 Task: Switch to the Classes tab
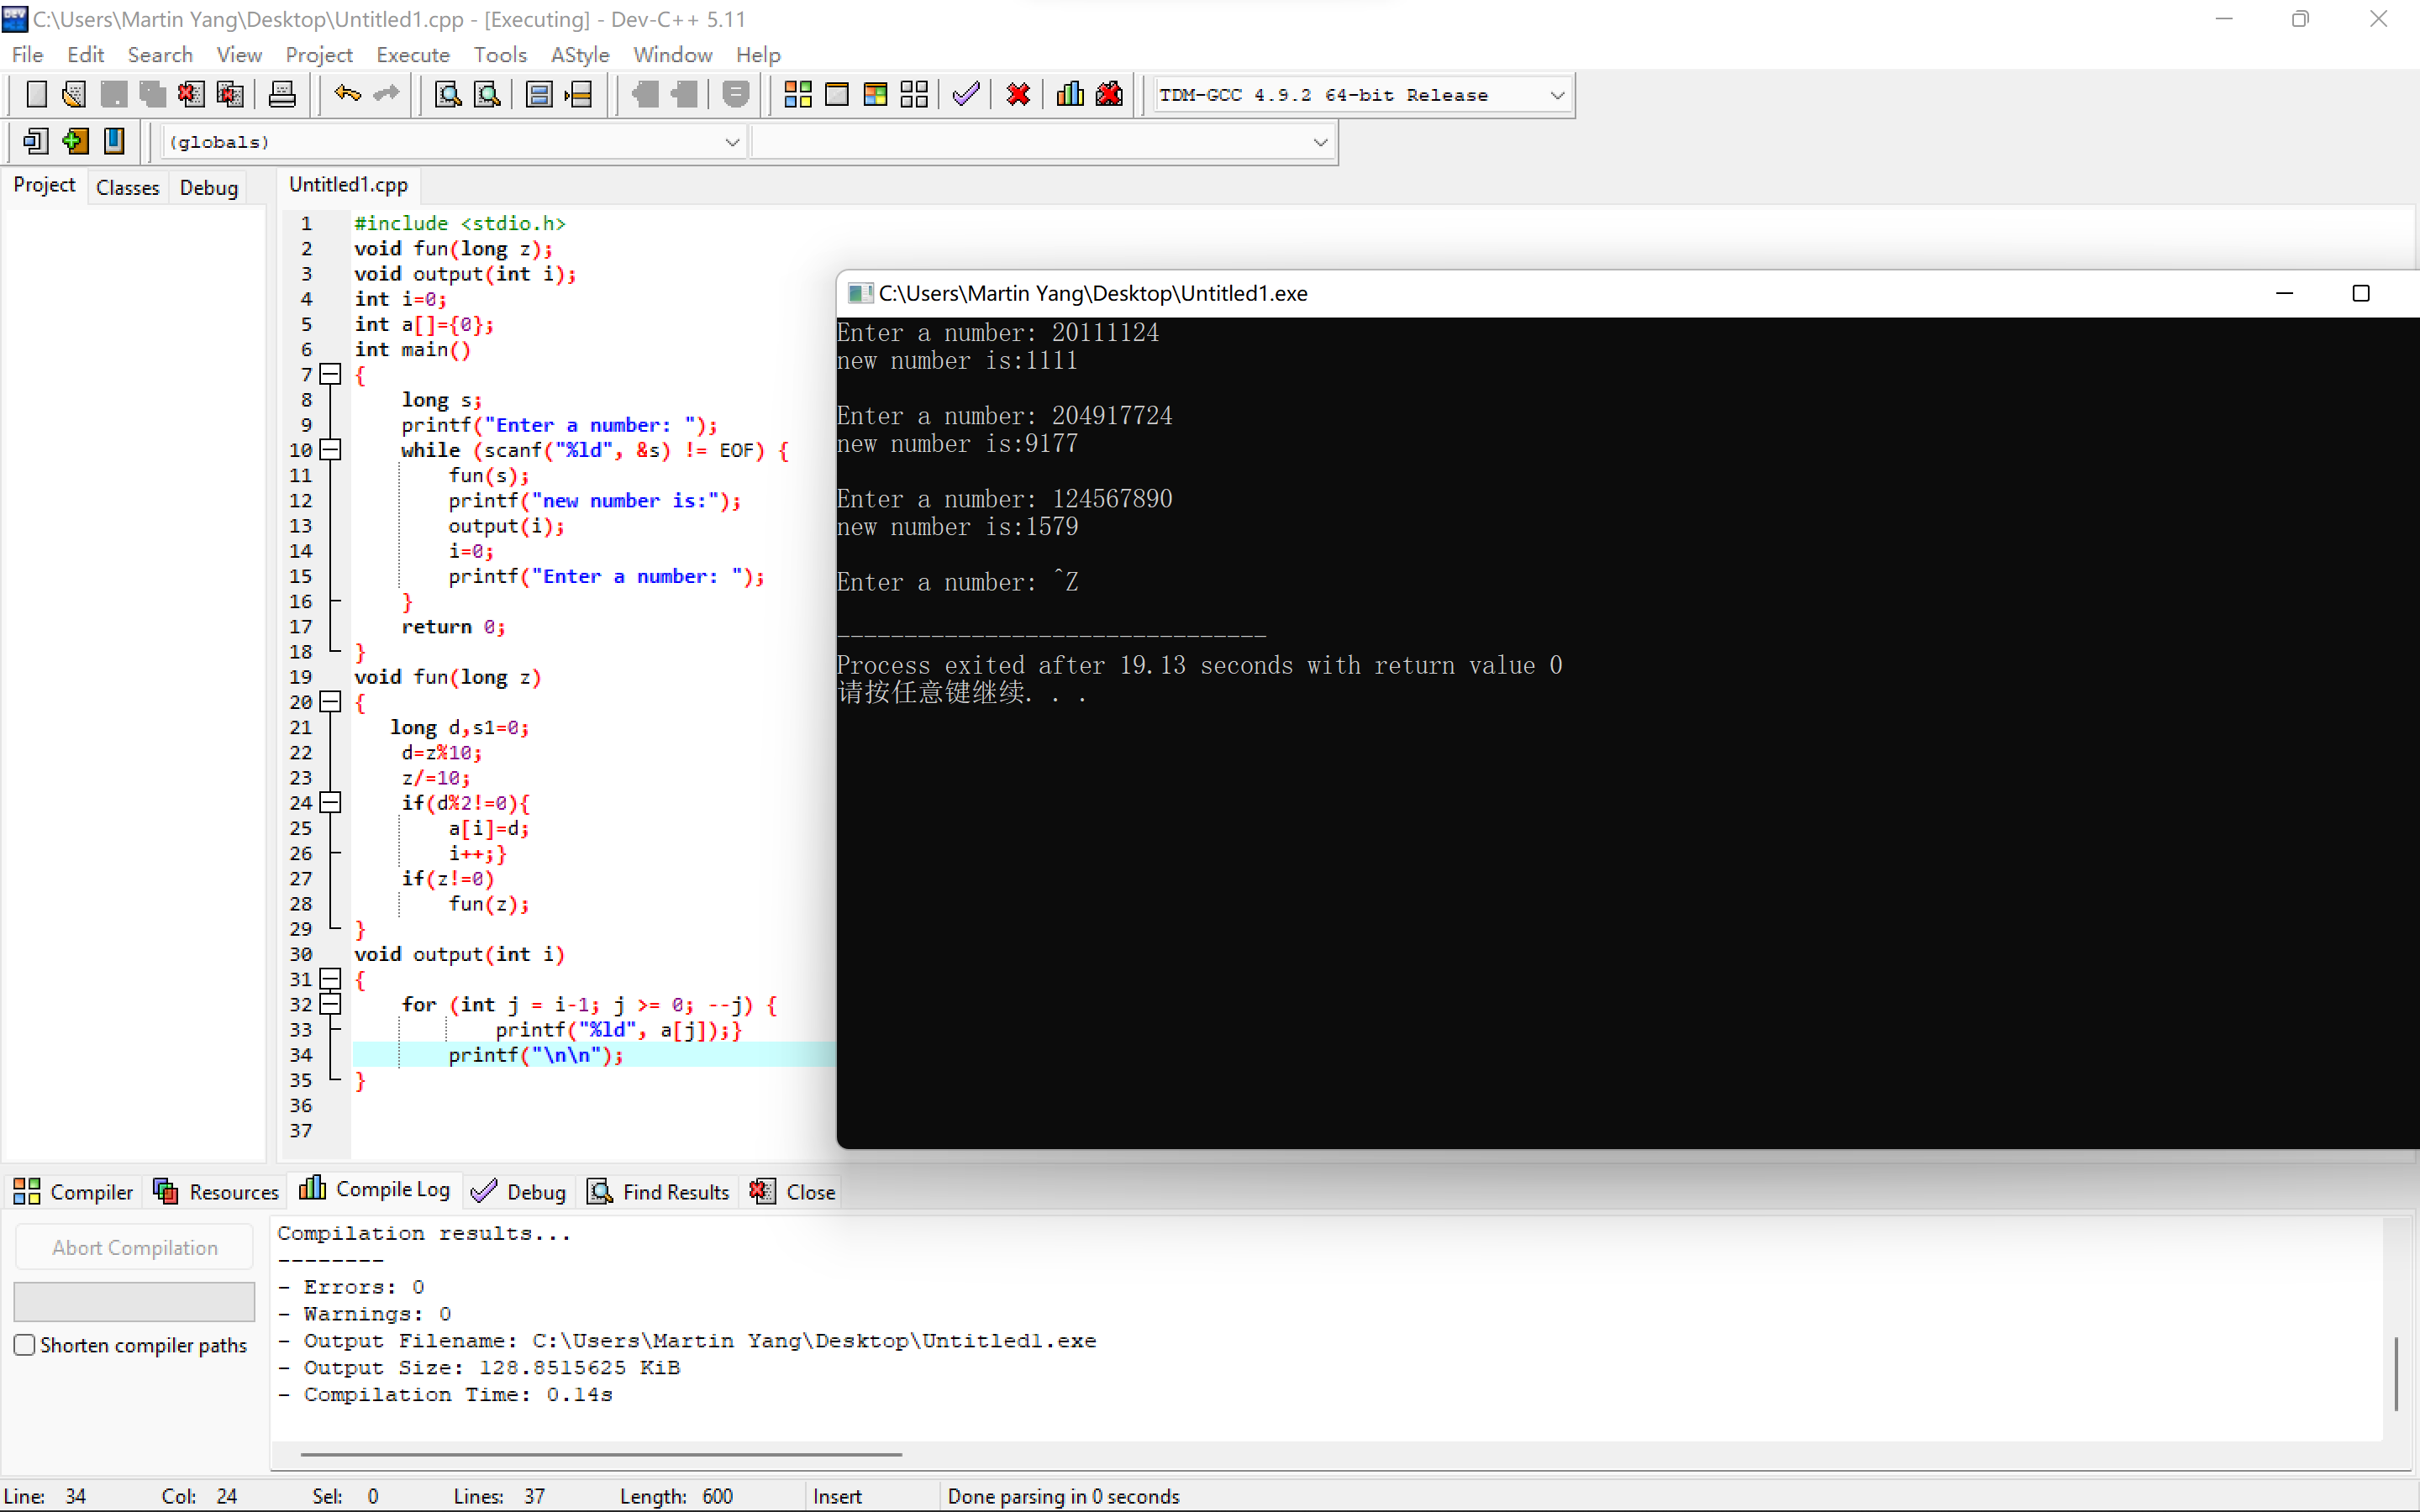pos(127,187)
